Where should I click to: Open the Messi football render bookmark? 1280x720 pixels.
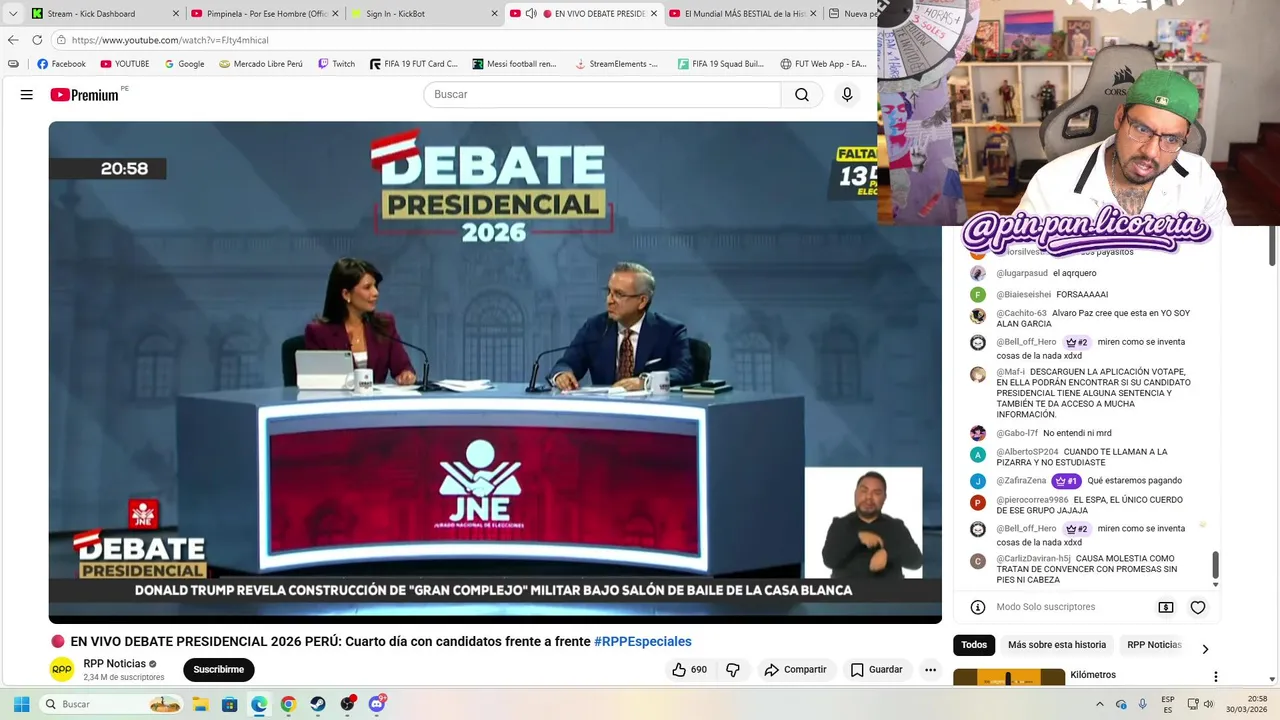point(514,64)
